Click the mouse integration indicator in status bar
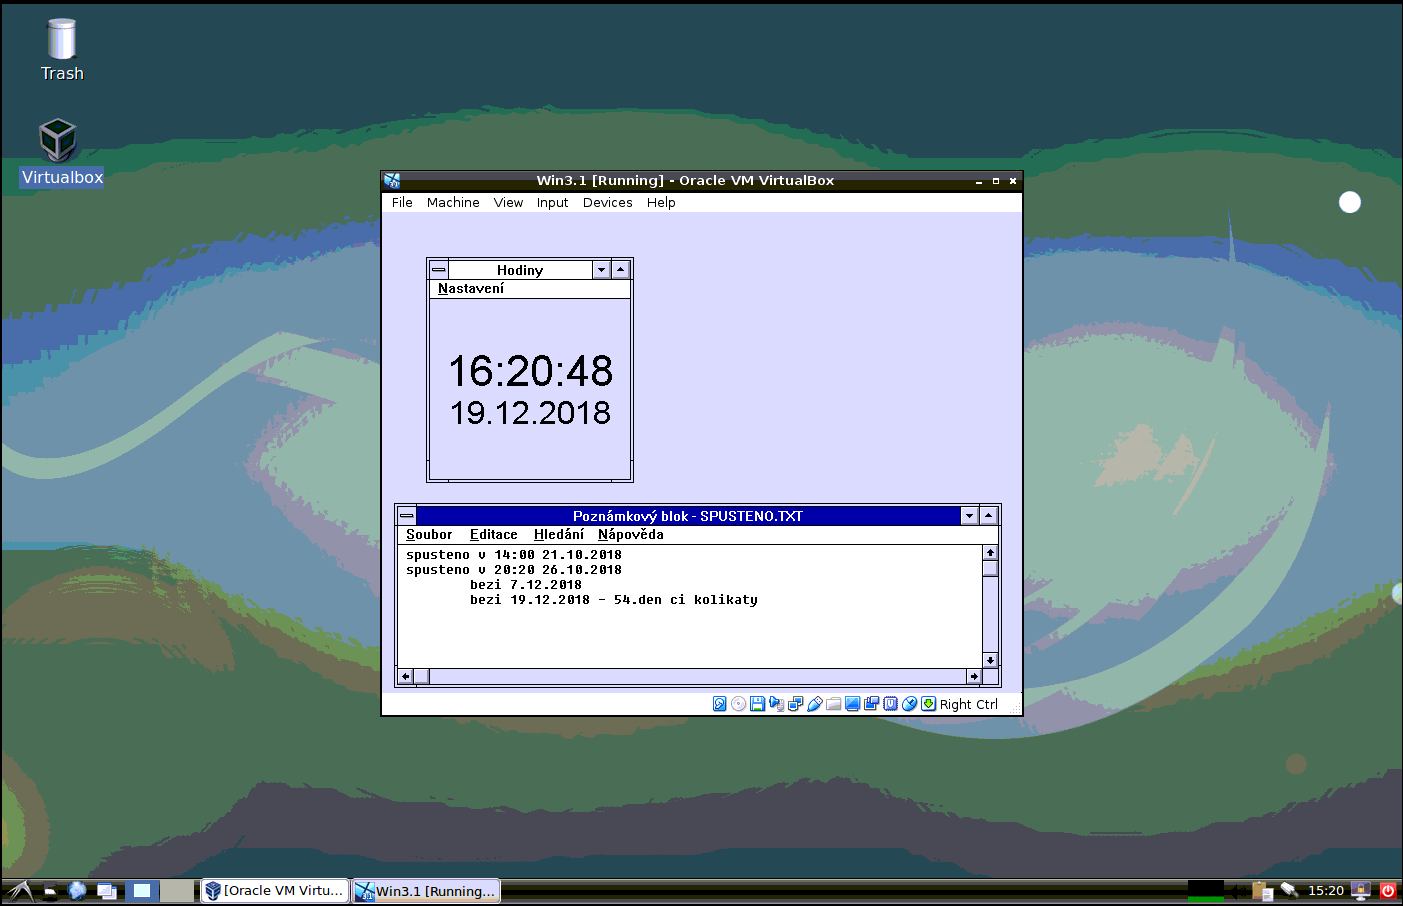This screenshot has height=906, width=1403. 909,704
